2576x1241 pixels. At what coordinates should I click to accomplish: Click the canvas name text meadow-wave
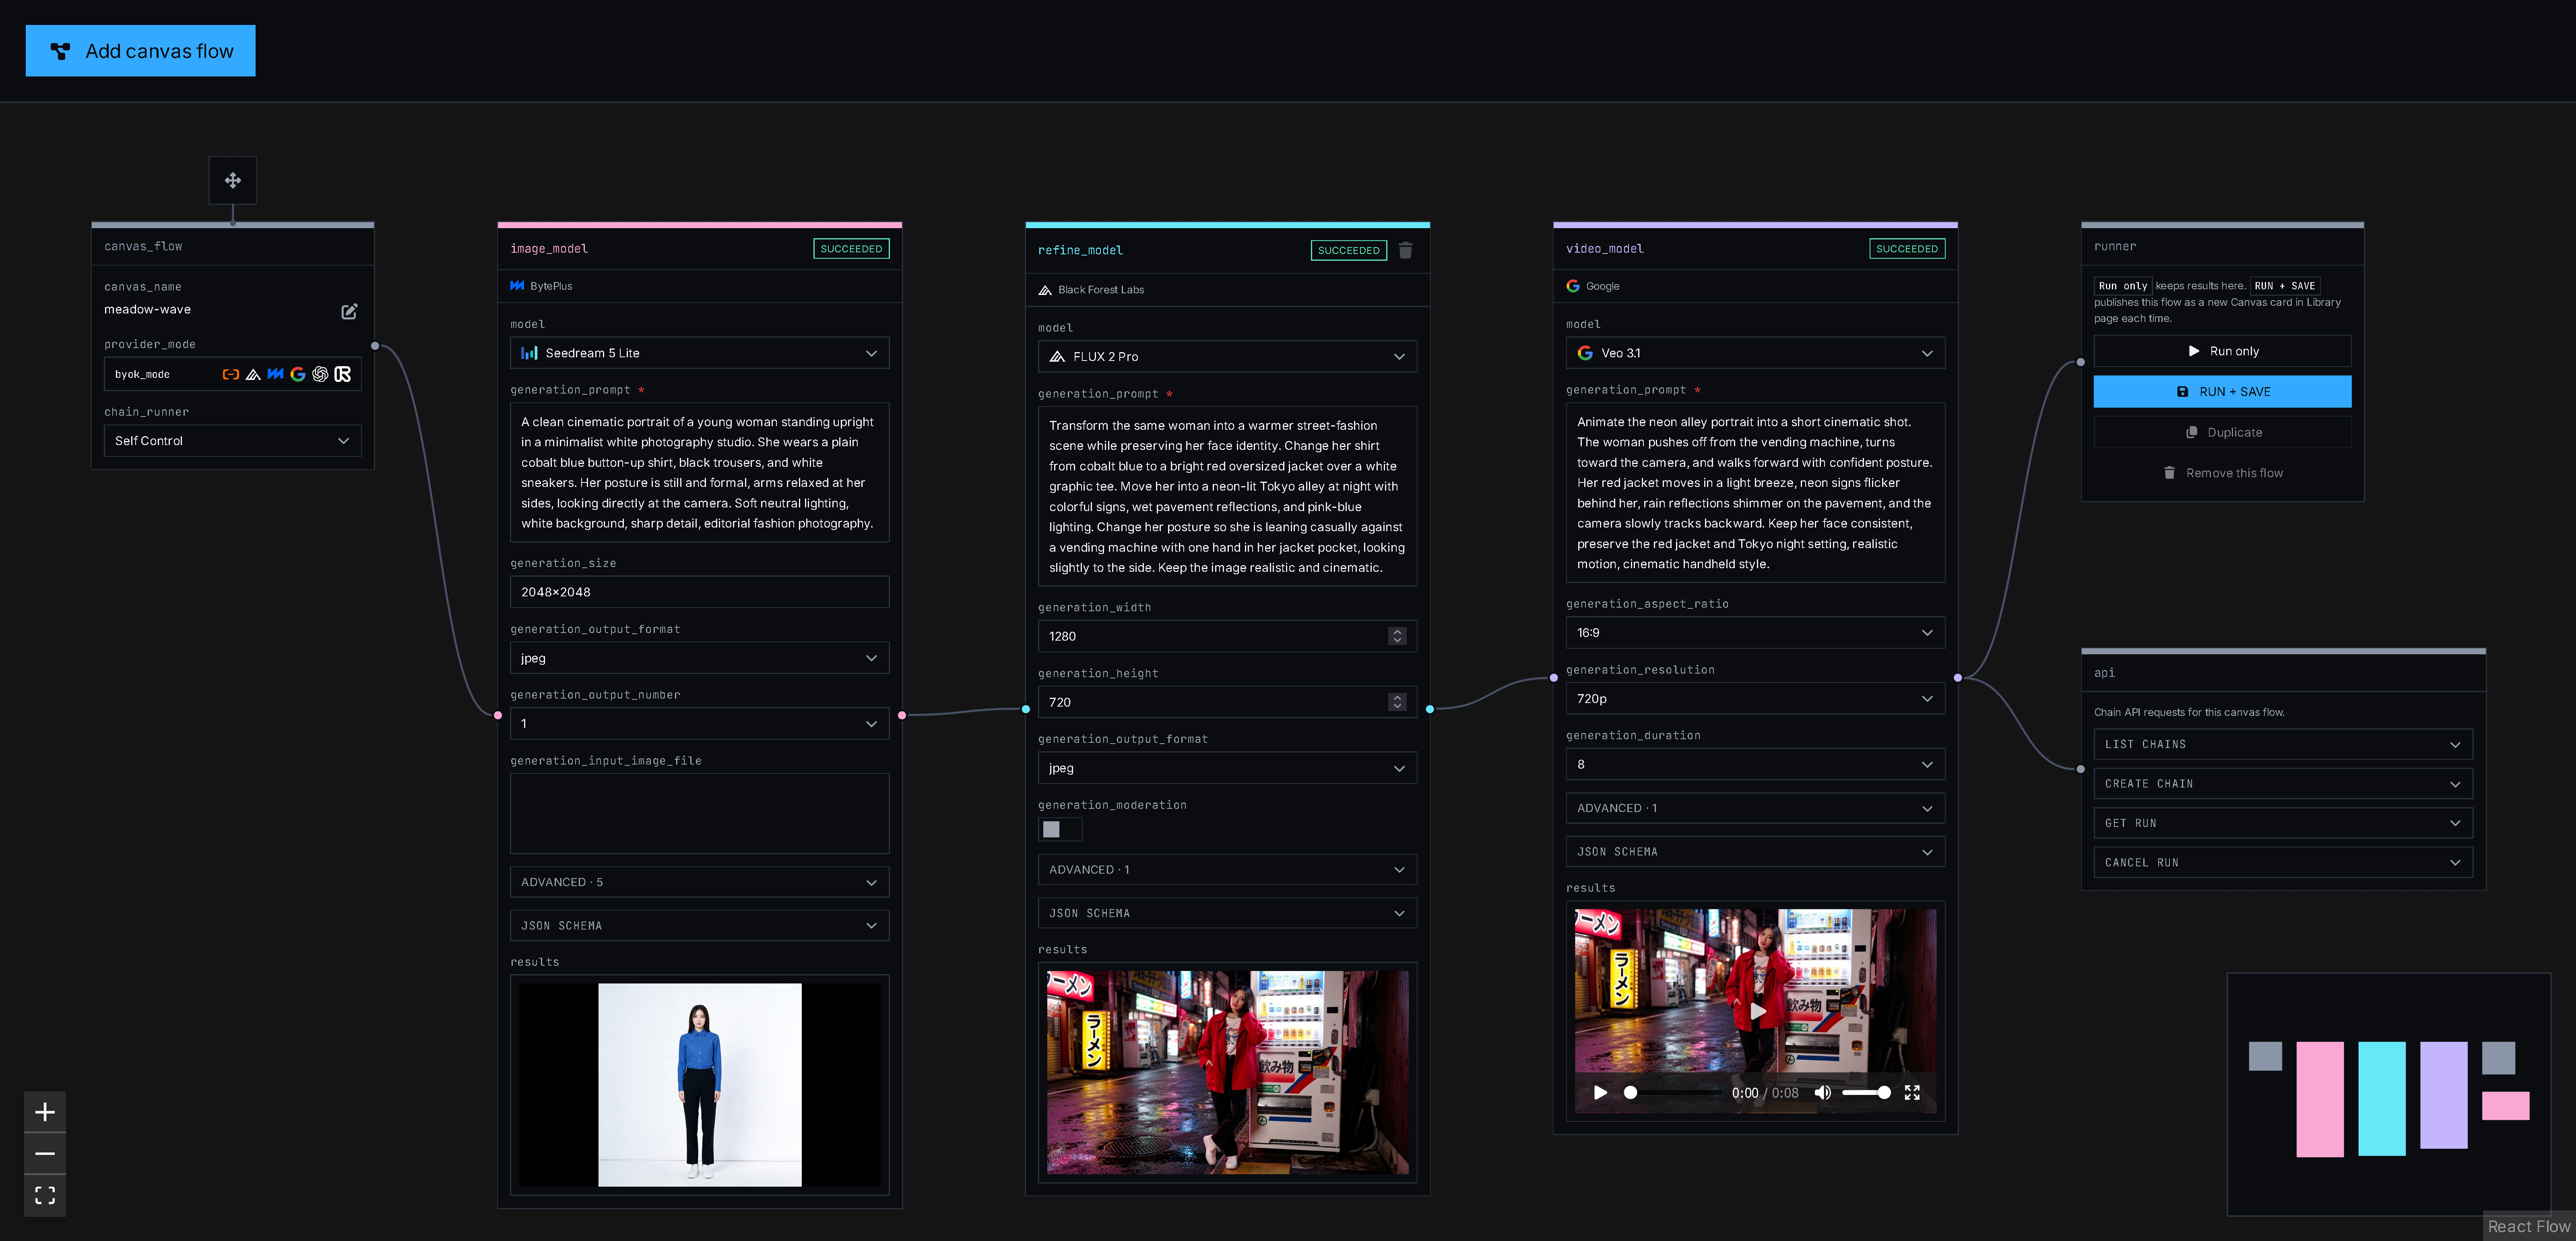click(147, 310)
